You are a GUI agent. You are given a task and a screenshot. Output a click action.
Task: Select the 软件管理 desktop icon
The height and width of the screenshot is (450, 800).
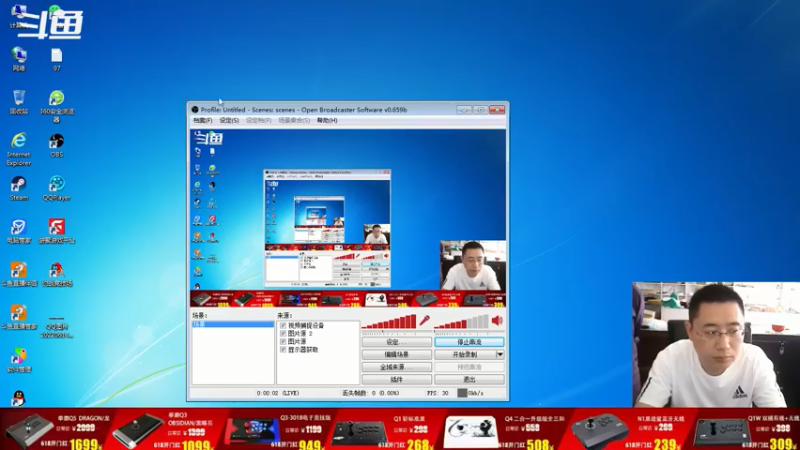(x=19, y=360)
